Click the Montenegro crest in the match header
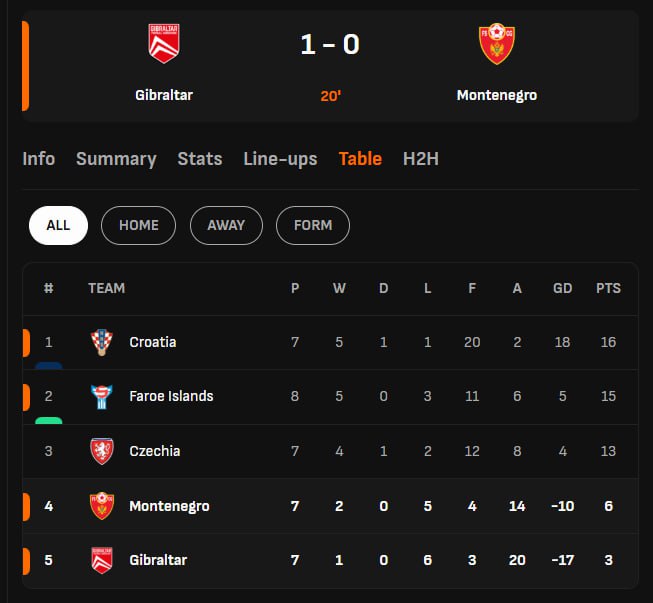The width and height of the screenshot is (653, 603). (x=496, y=44)
